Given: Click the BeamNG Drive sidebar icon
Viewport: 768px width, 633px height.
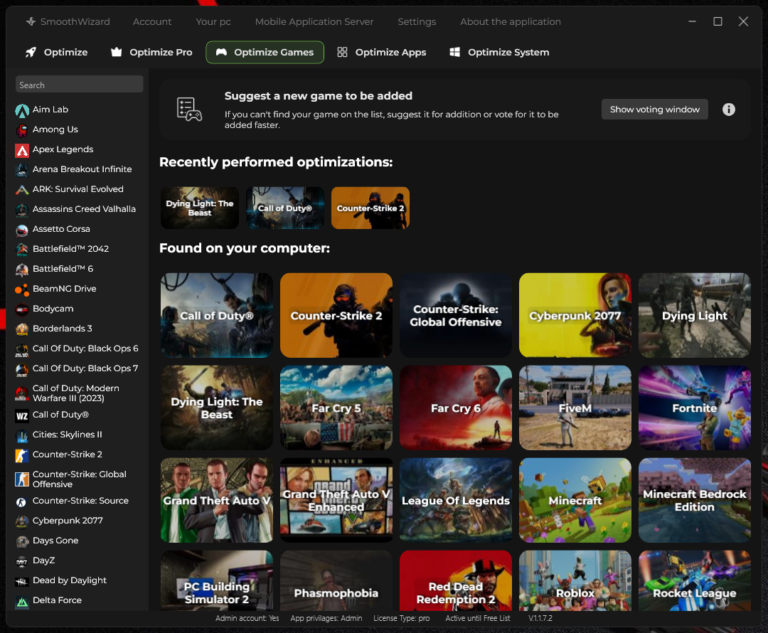Looking at the screenshot, I should [x=22, y=289].
